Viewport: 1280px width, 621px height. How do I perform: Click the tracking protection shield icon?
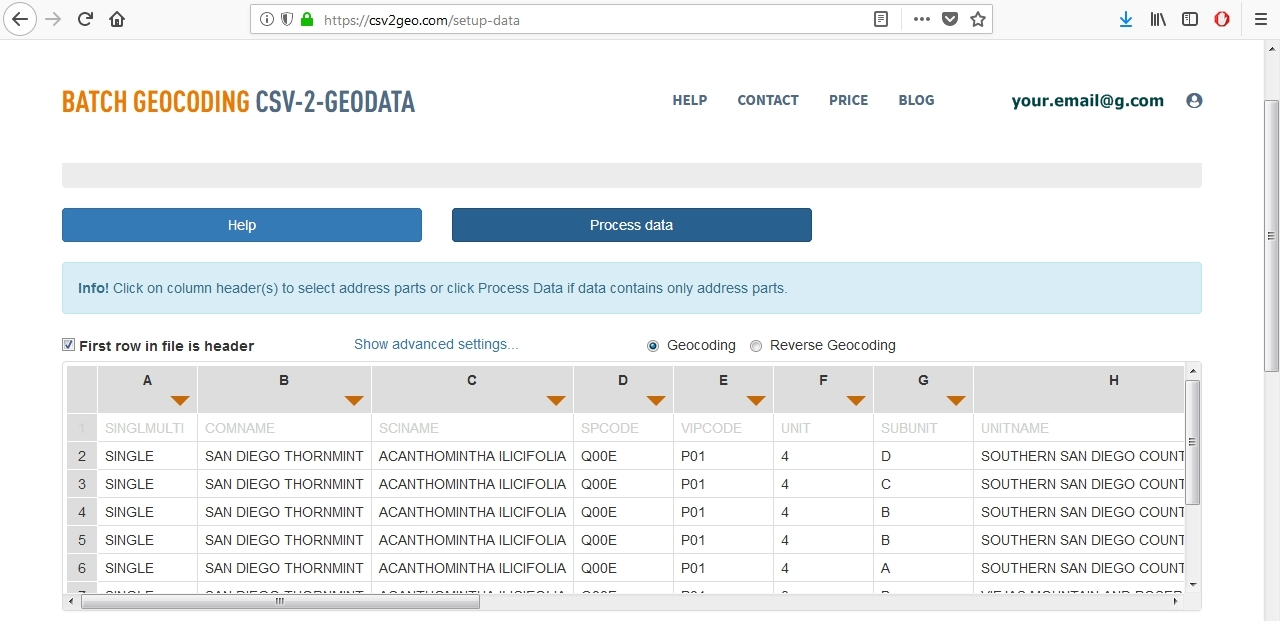point(286,19)
